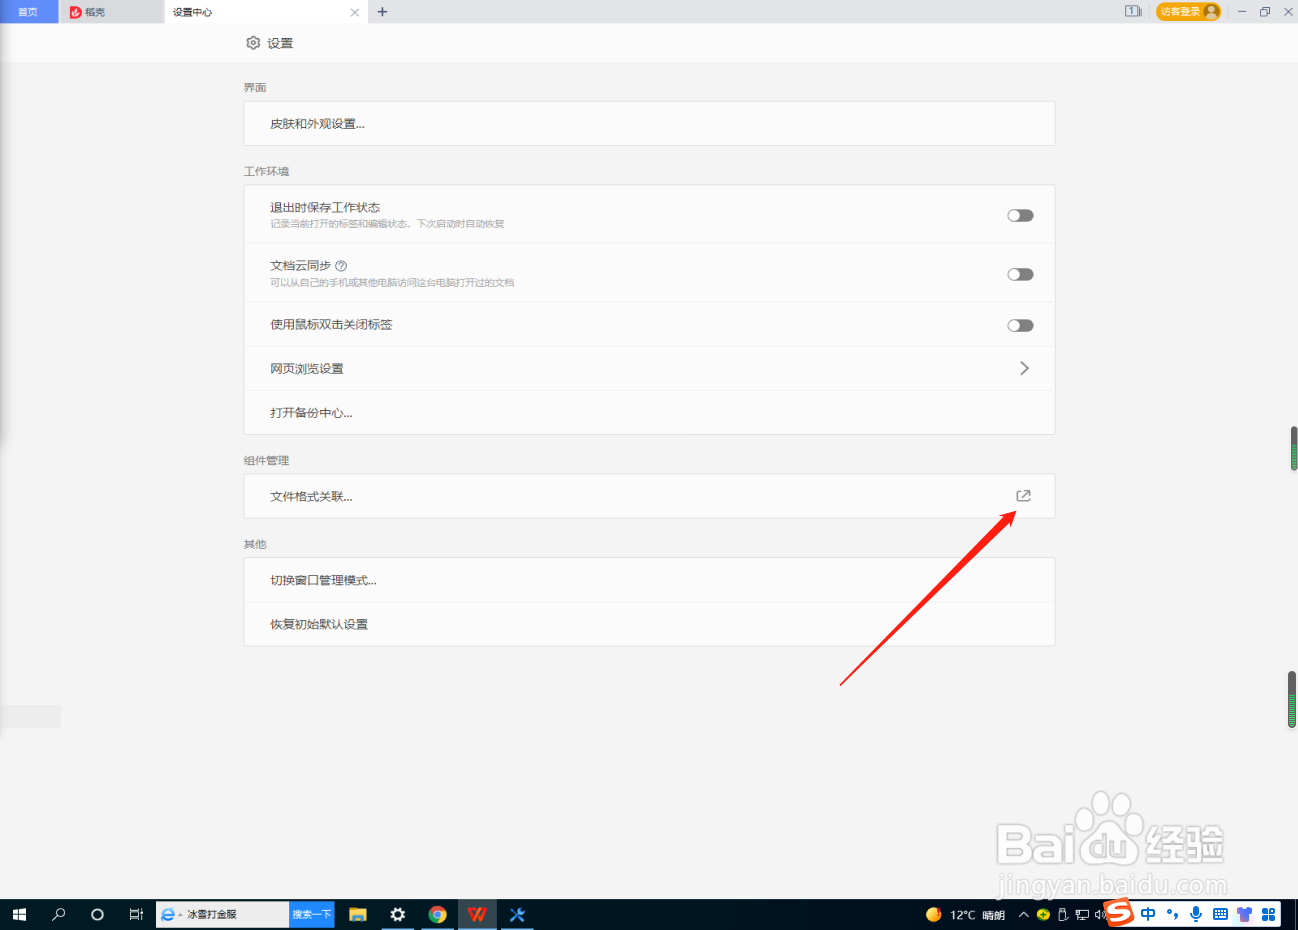
Task: Open Cortana circle icon
Action: tap(97, 914)
